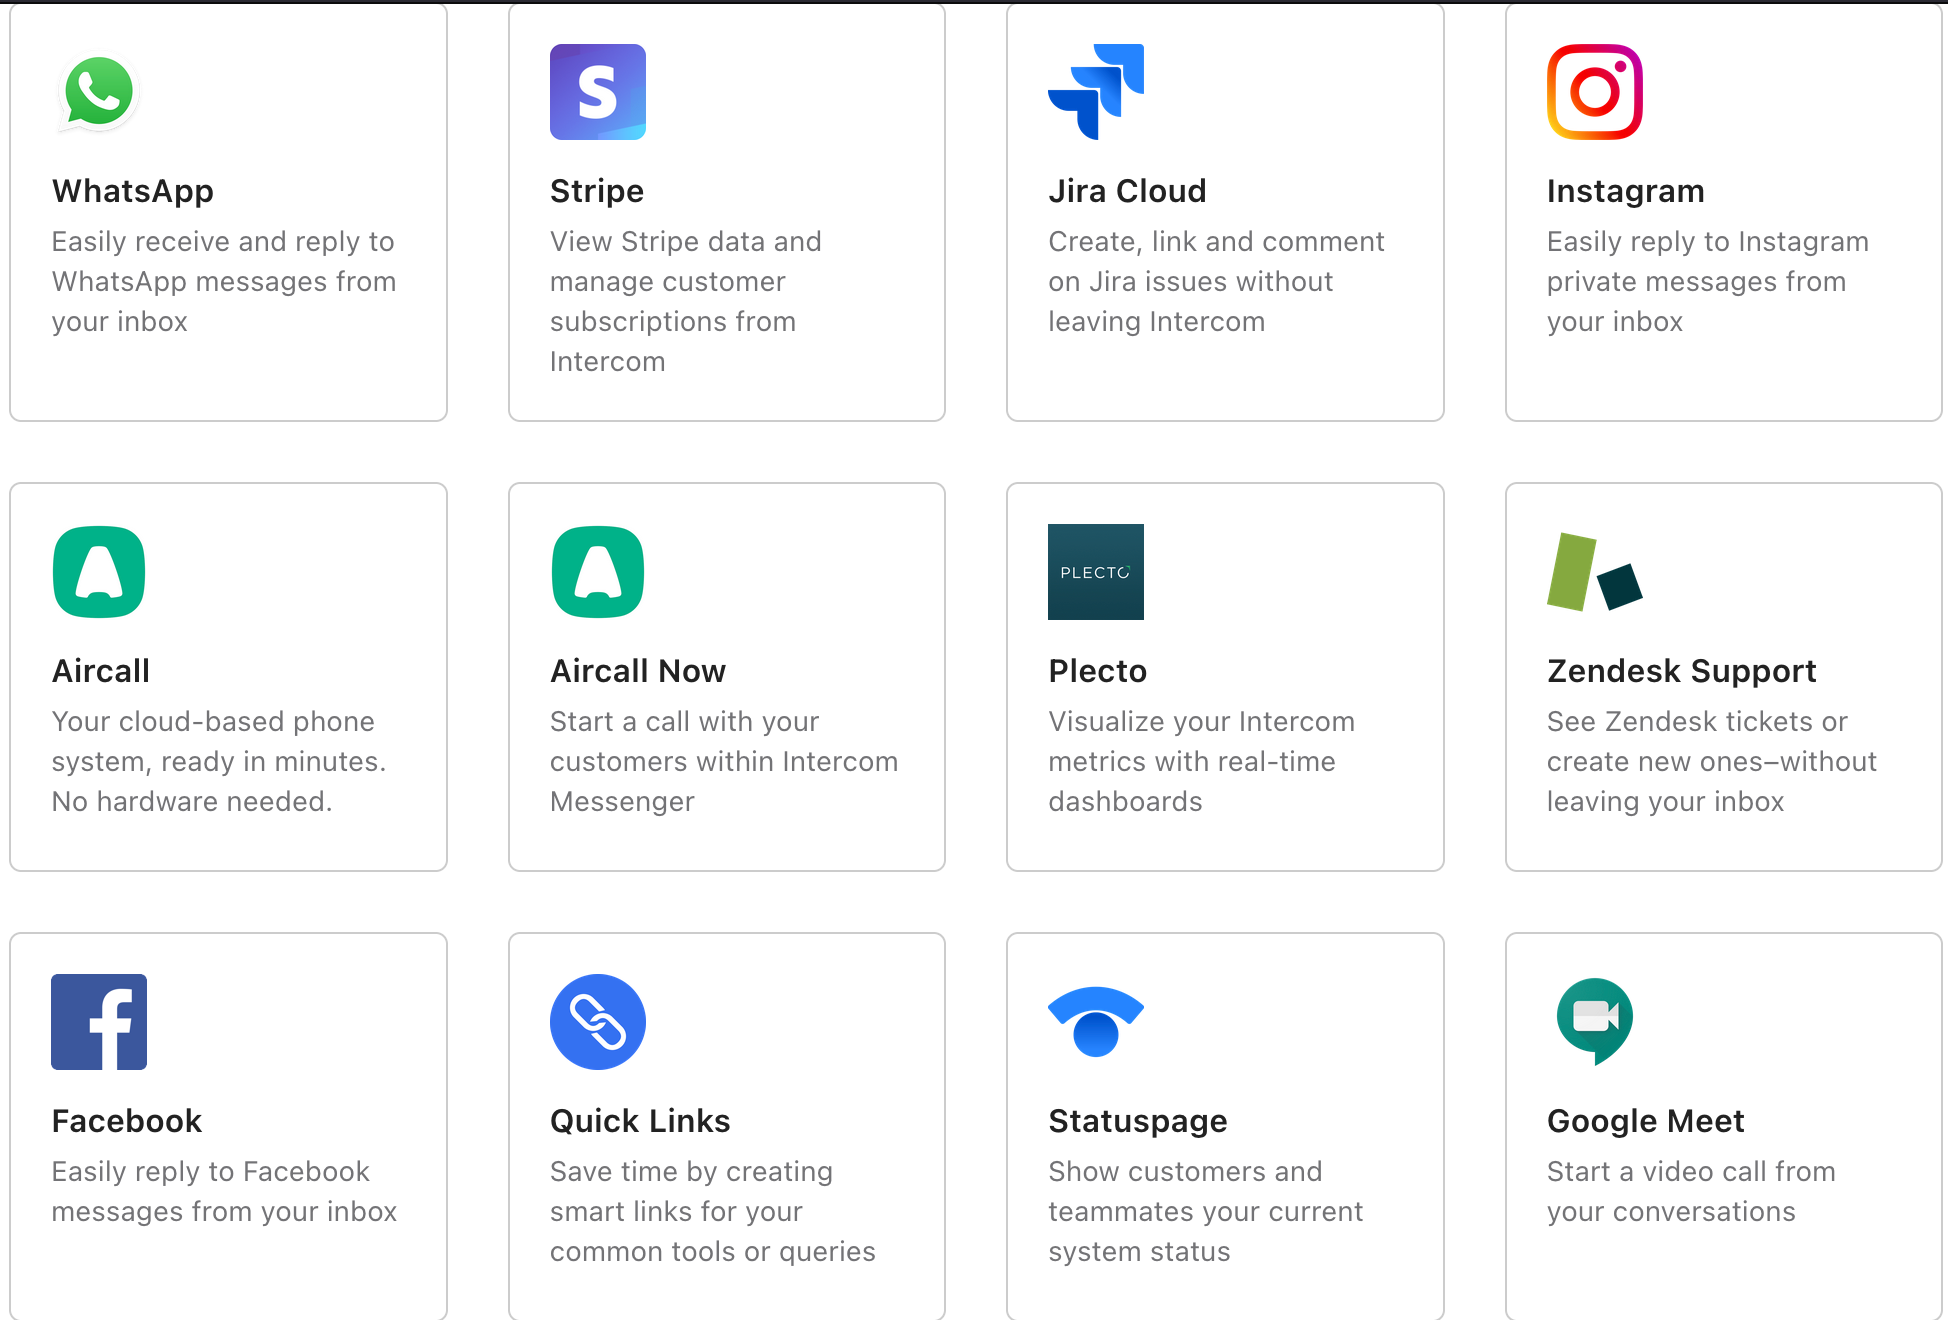The image size is (1948, 1320).
Task: Open the Google Meet app title
Action: click(1646, 1121)
